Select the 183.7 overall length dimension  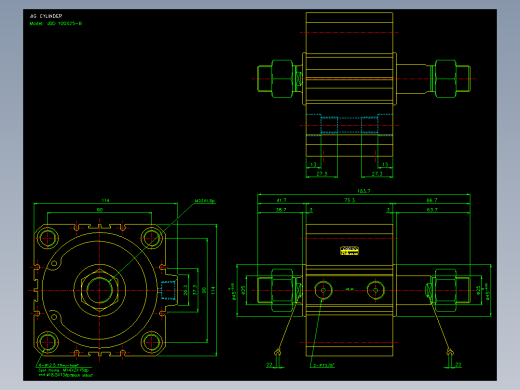coord(363,191)
